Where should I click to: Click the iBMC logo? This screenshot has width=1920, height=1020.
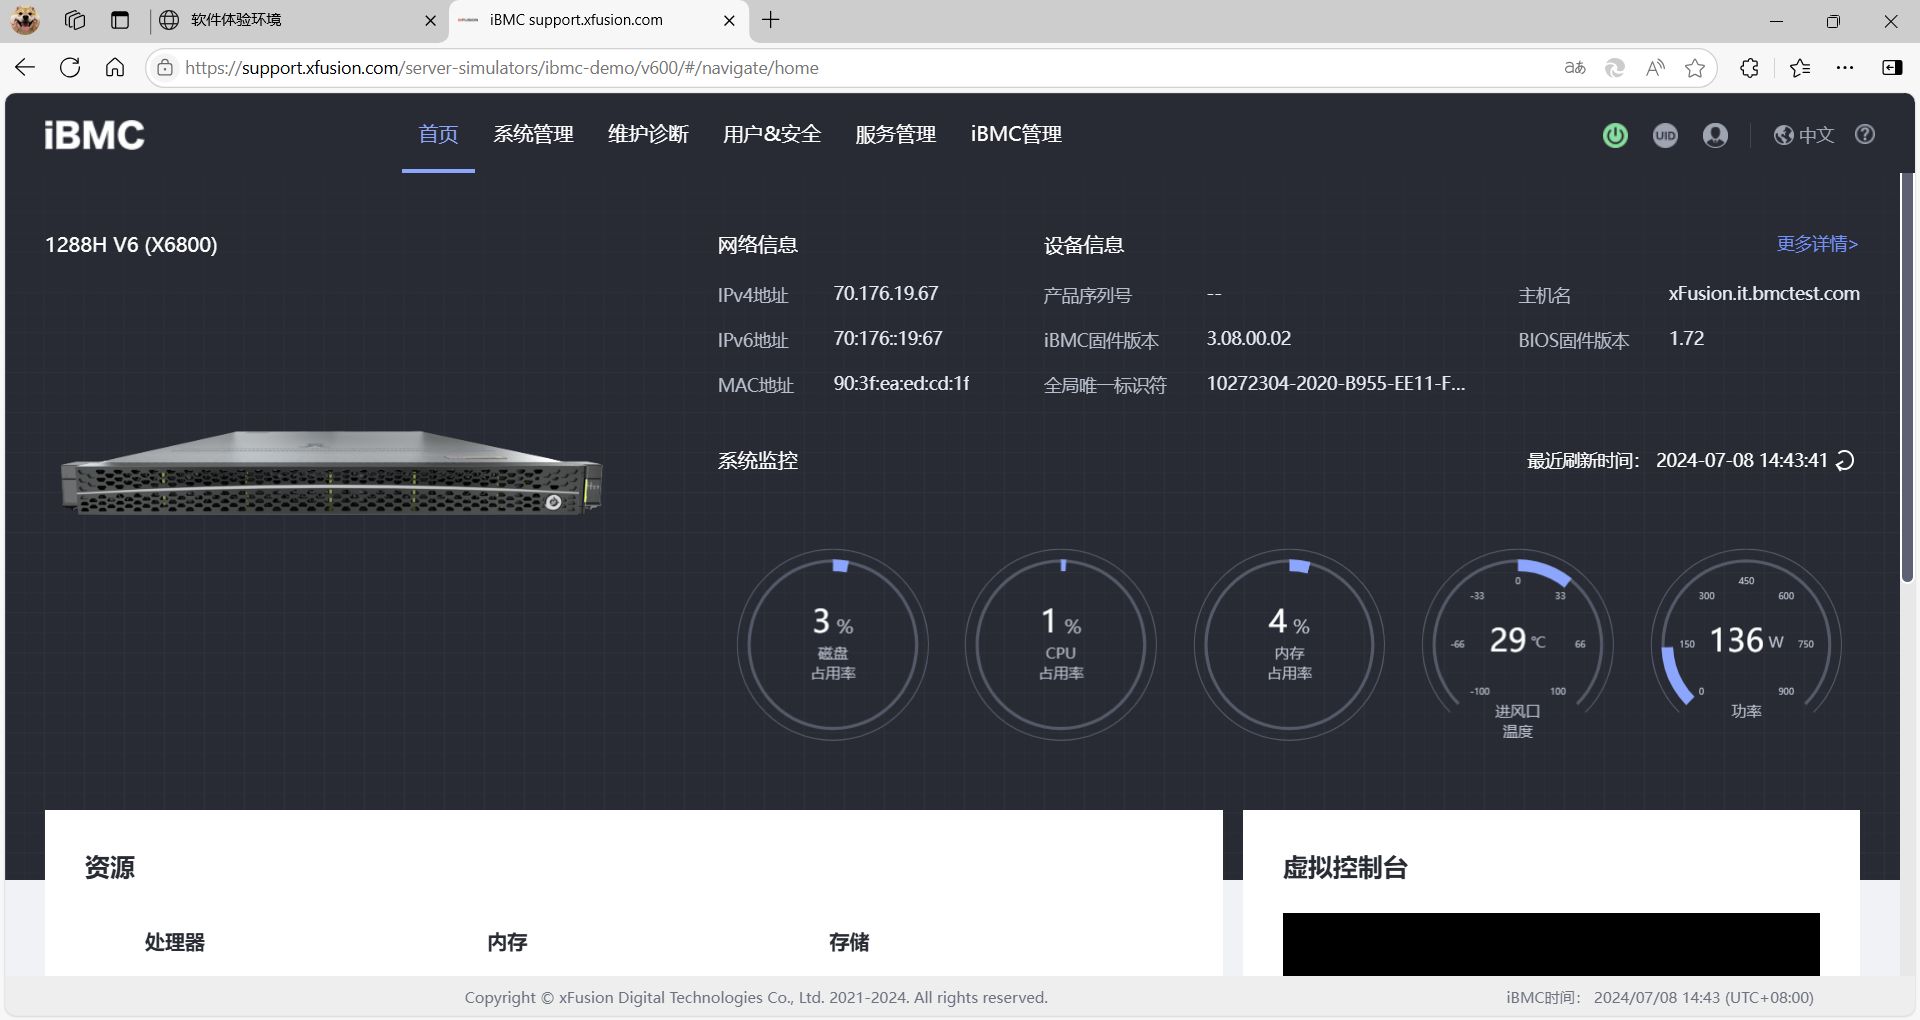click(94, 135)
